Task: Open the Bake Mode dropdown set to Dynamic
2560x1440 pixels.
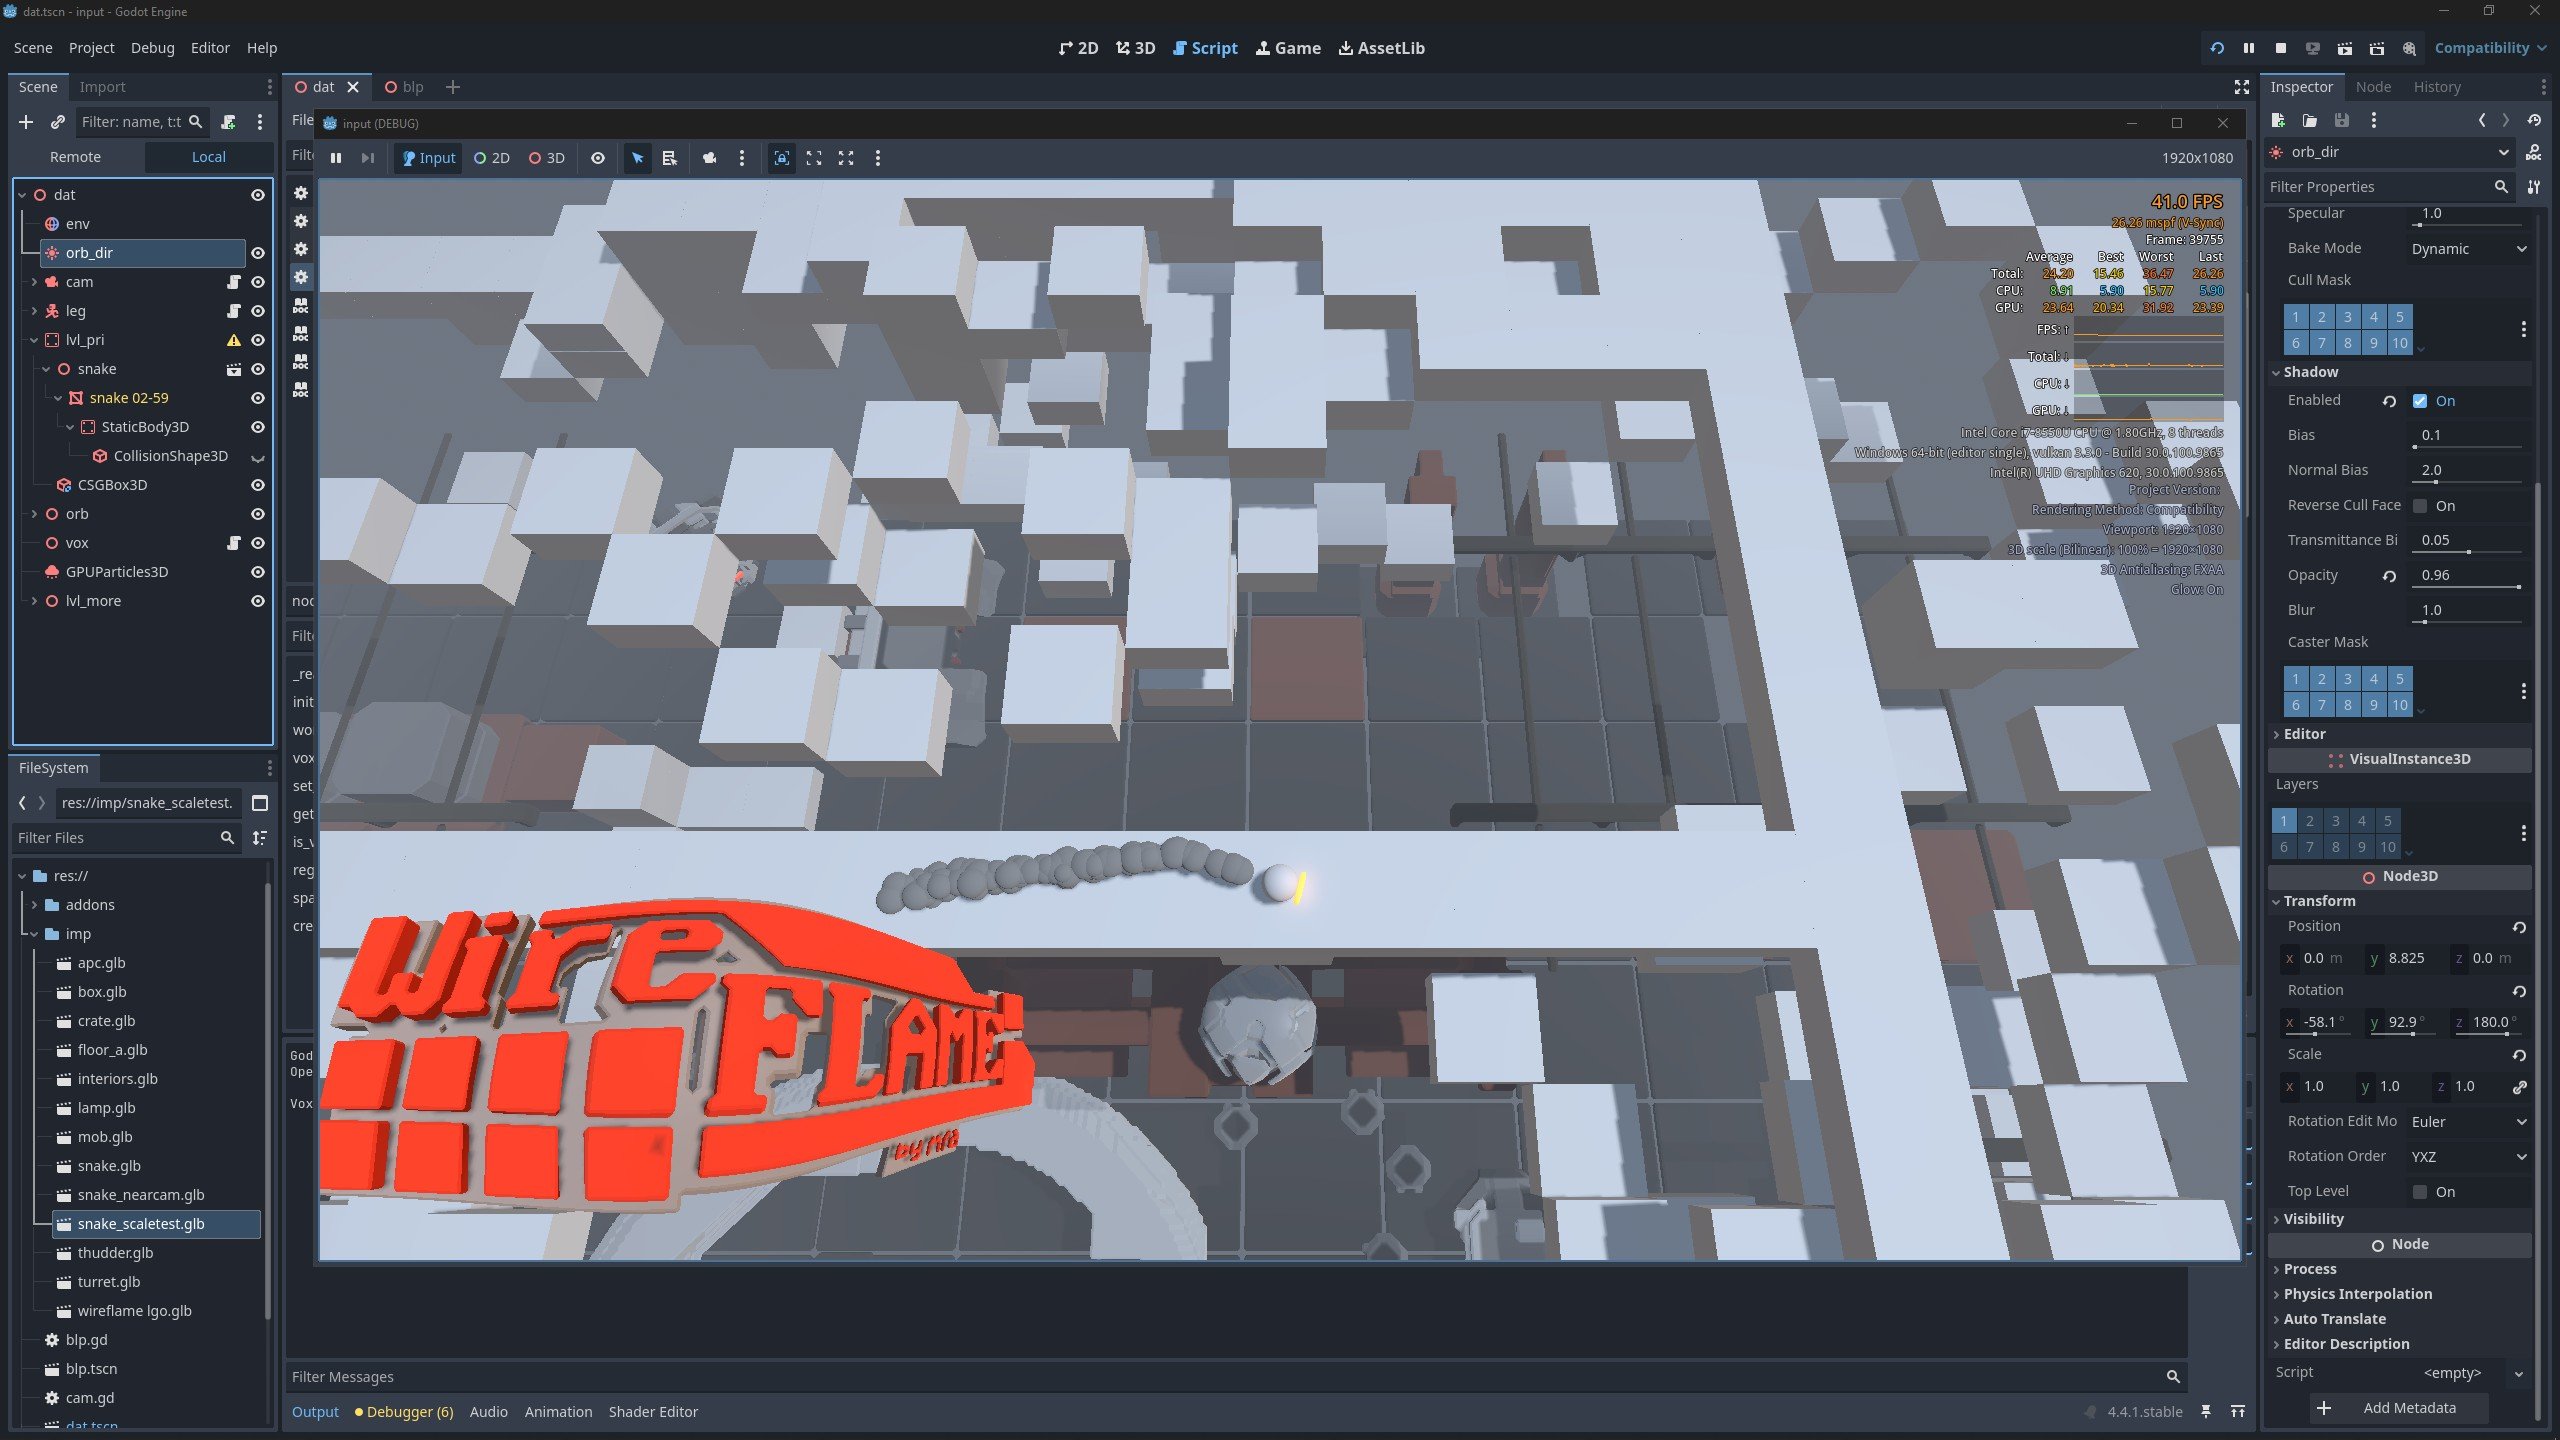Action: pos(2468,249)
